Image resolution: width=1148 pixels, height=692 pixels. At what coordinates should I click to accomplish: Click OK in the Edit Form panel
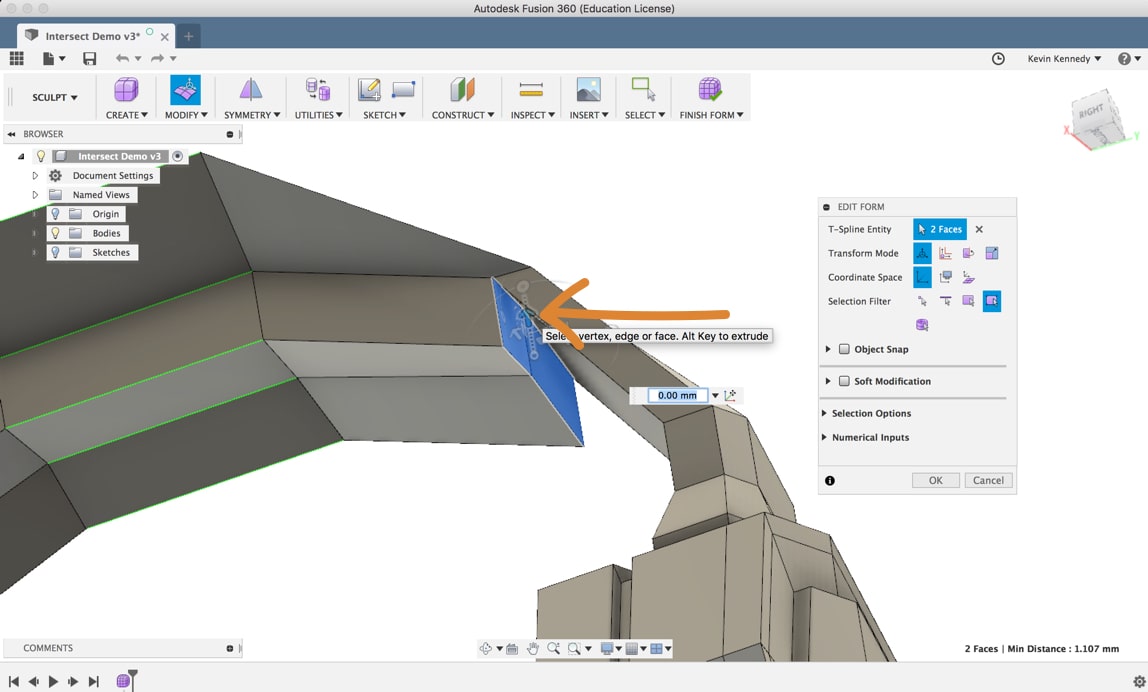[935, 480]
